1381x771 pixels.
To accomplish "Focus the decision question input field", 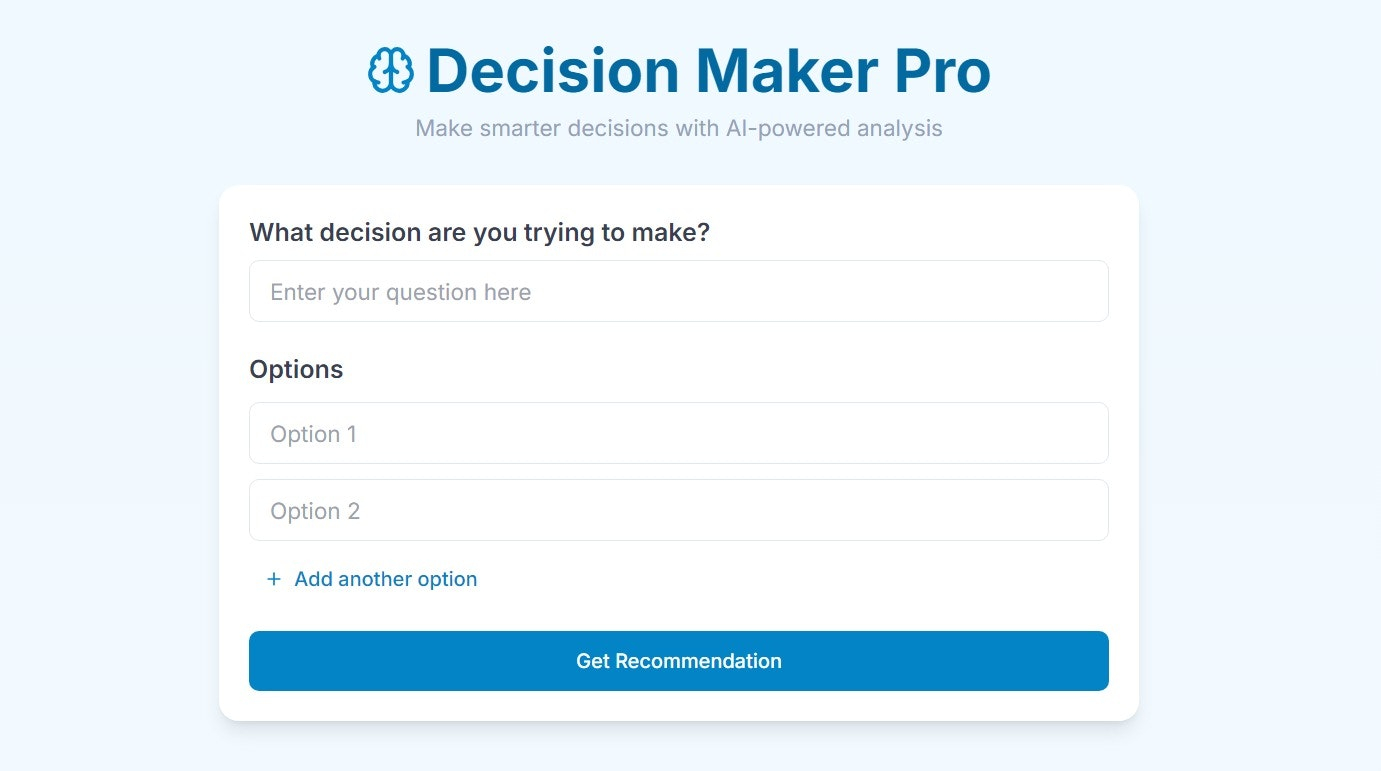I will pyautogui.click(x=679, y=291).
